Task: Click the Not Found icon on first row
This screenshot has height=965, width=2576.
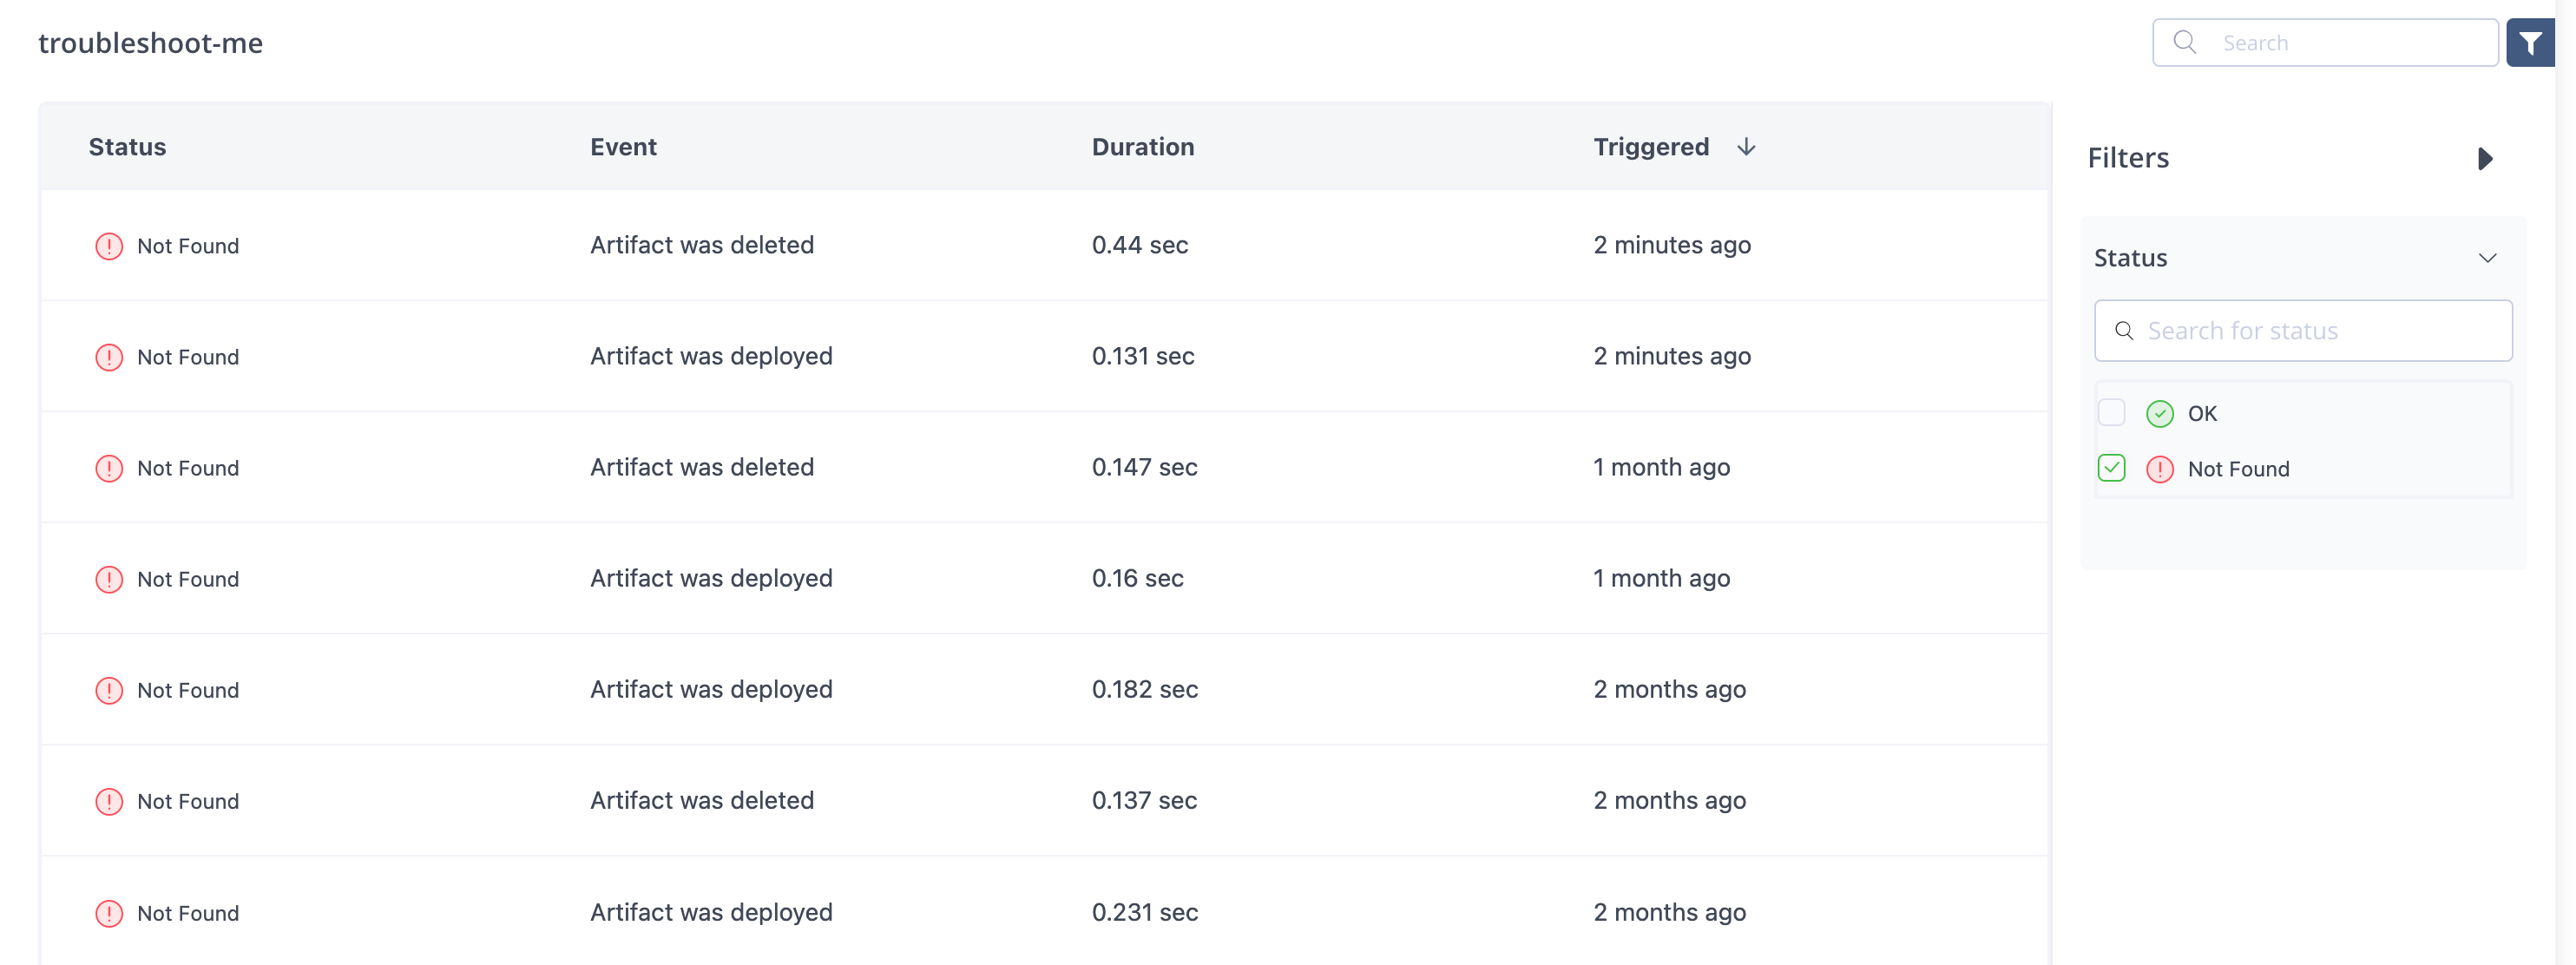Action: [109, 246]
